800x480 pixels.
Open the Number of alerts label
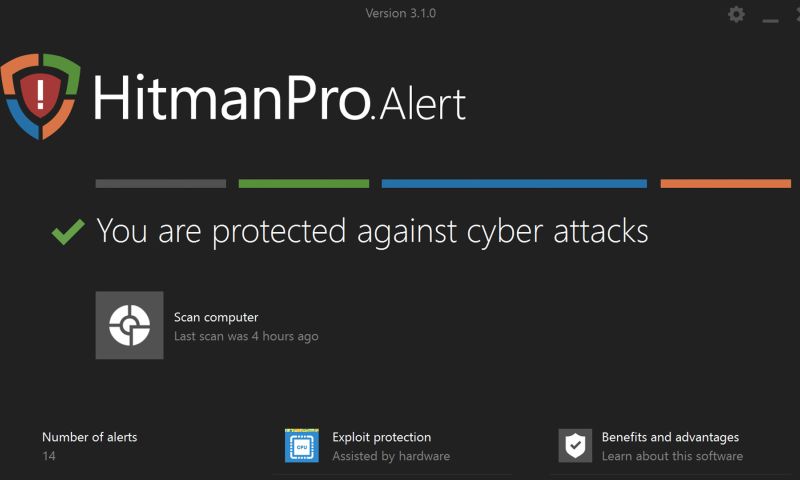tap(90, 437)
